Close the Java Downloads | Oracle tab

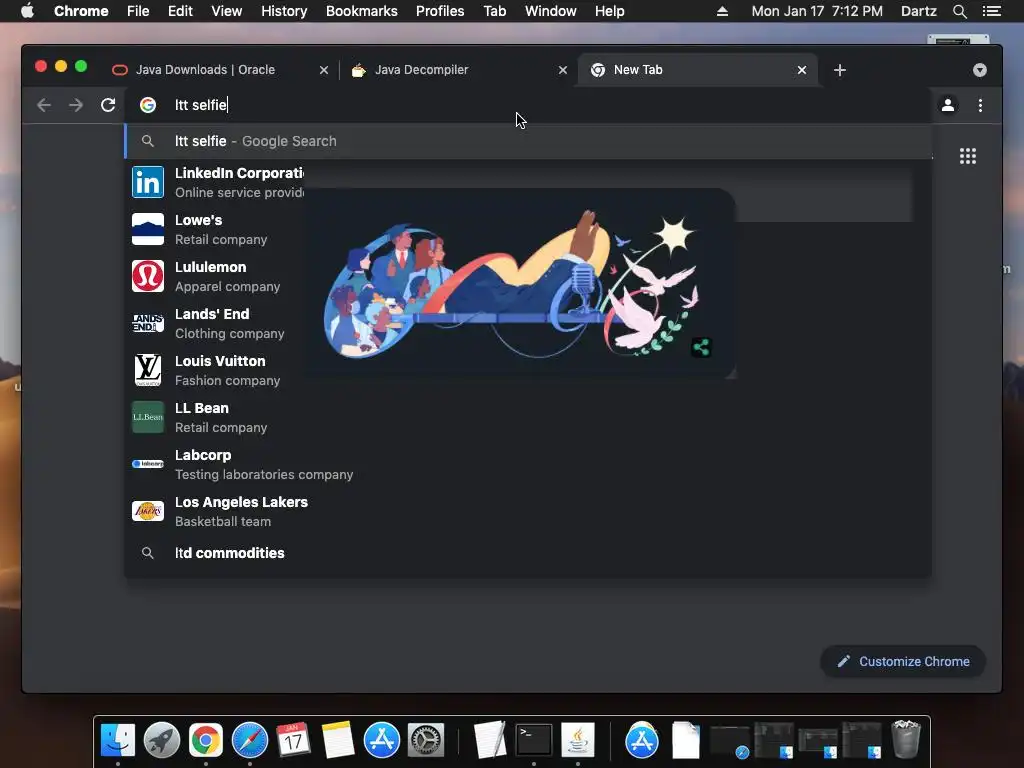324,70
